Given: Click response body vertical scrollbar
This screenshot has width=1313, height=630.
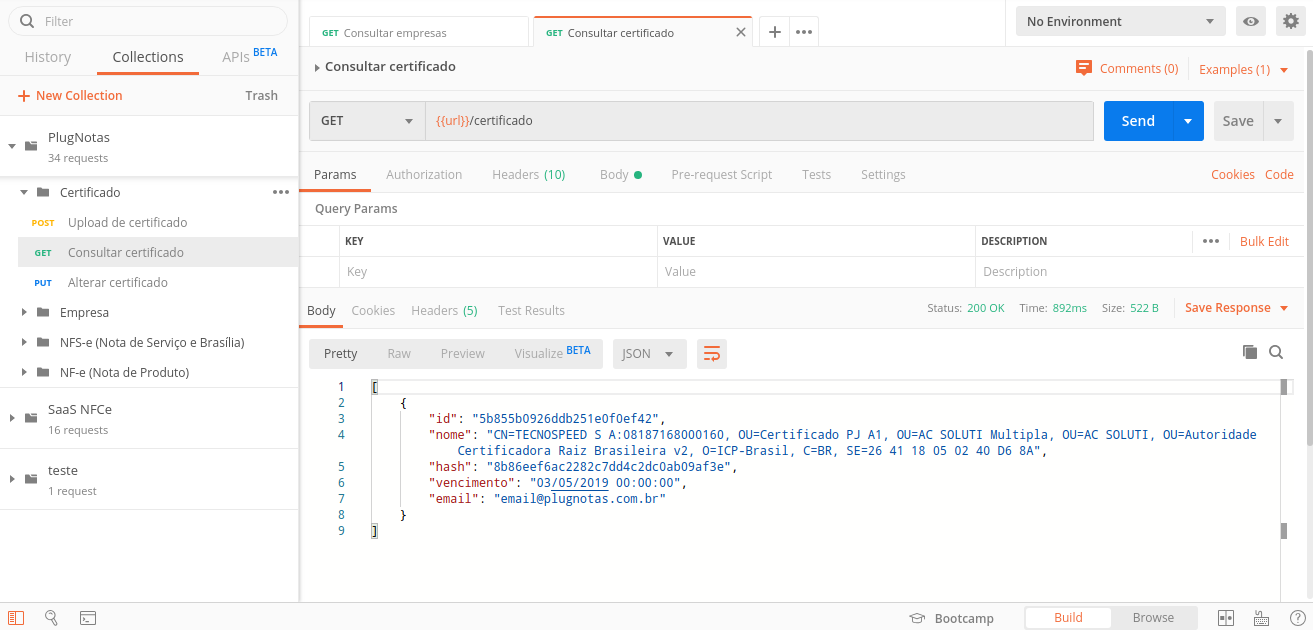Looking at the screenshot, I should point(1284,457).
